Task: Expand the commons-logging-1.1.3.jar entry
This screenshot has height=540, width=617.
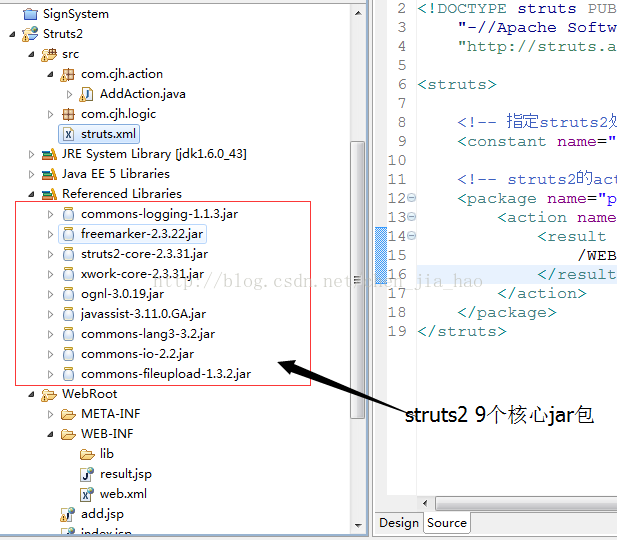Action: (50, 215)
